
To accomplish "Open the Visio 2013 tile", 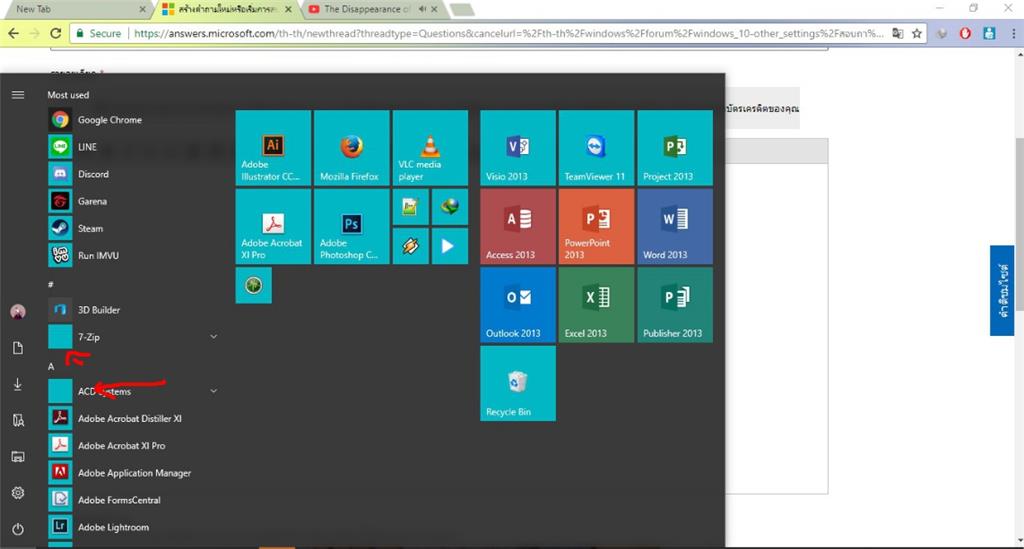I will point(518,148).
